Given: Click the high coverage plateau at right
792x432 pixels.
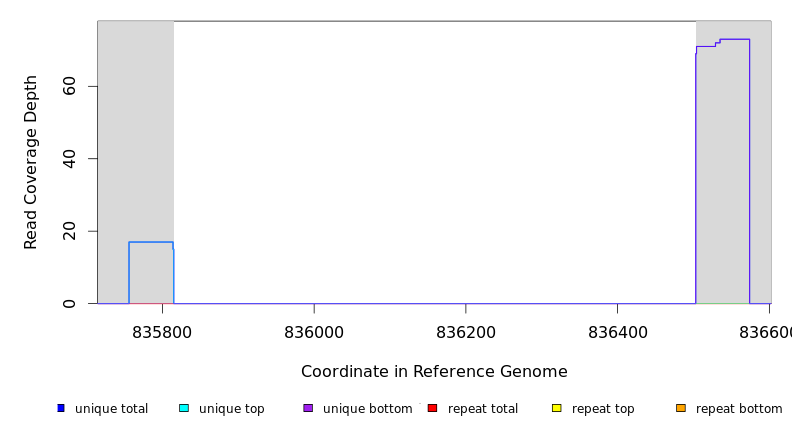Looking at the screenshot, I should (x=723, y=170).
